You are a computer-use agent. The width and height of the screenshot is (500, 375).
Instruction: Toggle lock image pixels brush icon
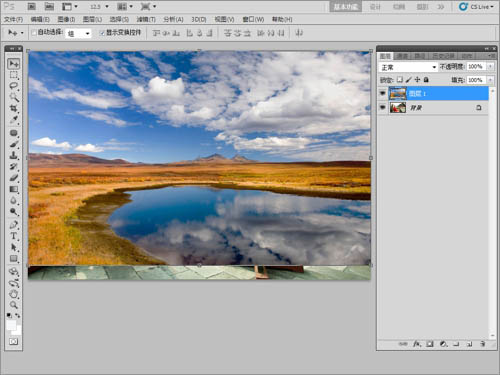click(x=408, y=80)
